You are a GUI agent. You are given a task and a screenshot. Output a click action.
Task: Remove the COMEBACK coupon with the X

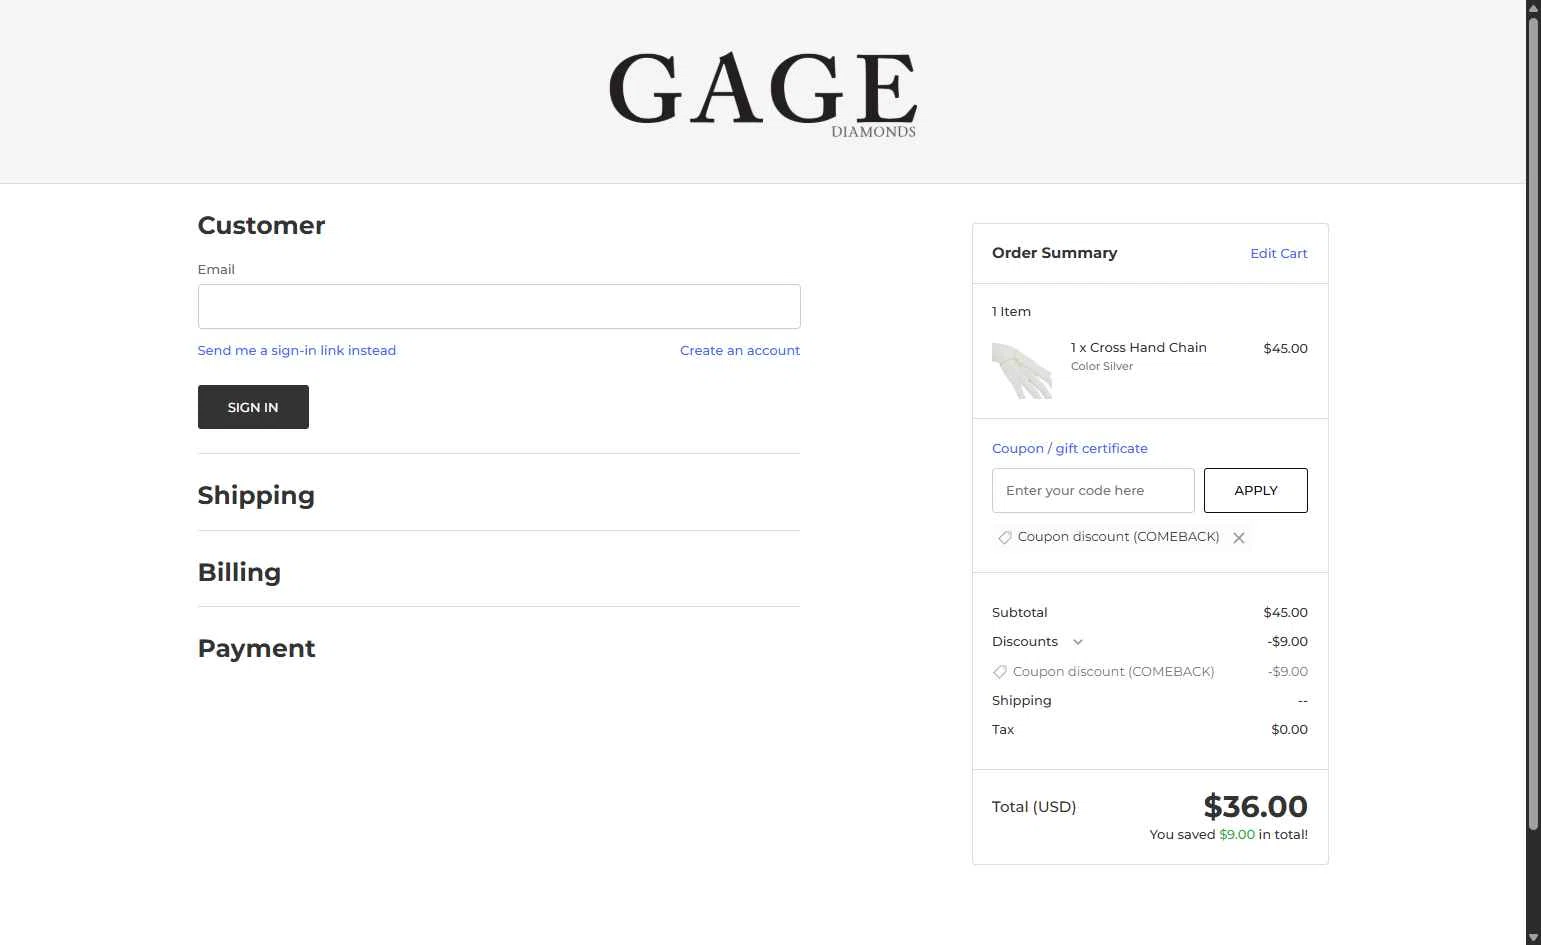click(x=1239, y=538)
